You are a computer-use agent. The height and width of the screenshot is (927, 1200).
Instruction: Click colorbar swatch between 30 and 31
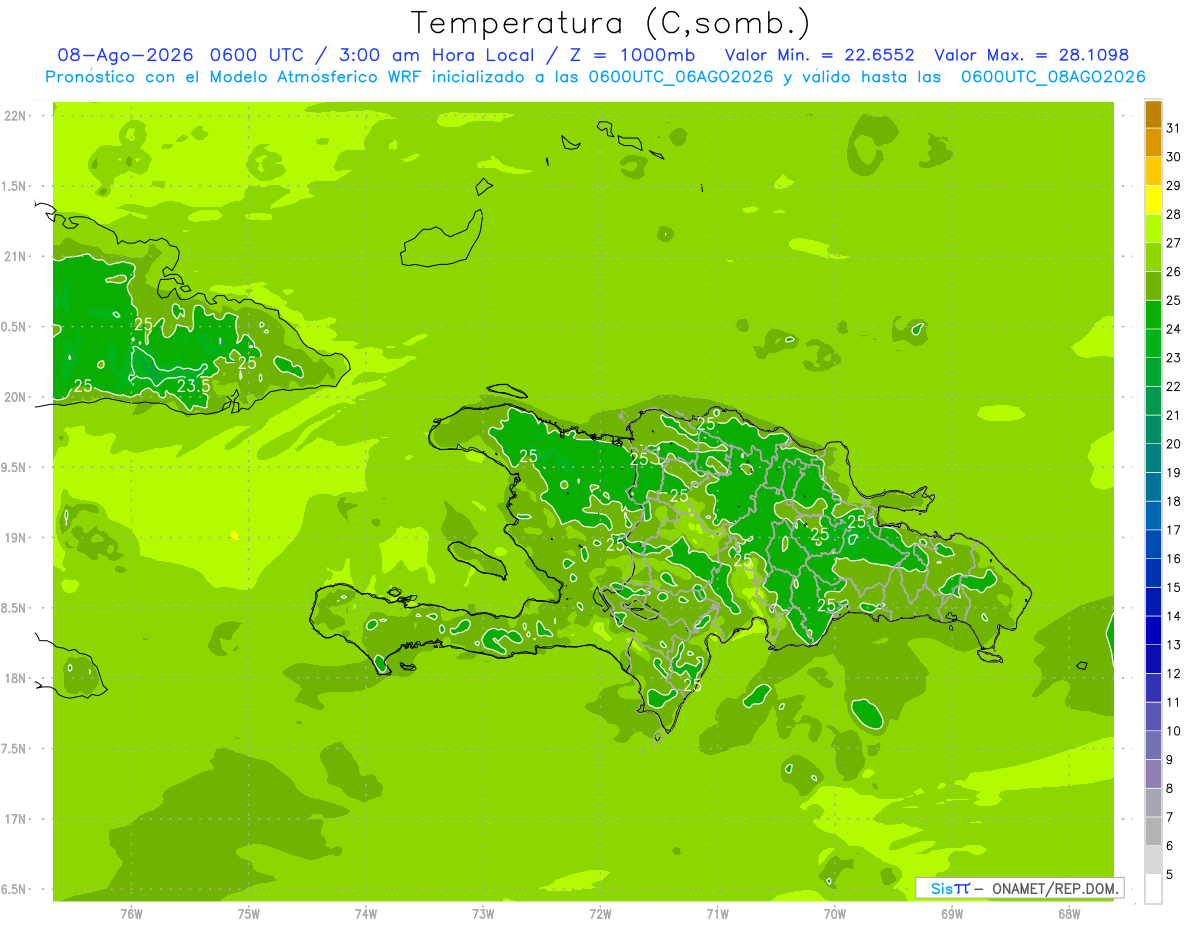pos(1153,142)
